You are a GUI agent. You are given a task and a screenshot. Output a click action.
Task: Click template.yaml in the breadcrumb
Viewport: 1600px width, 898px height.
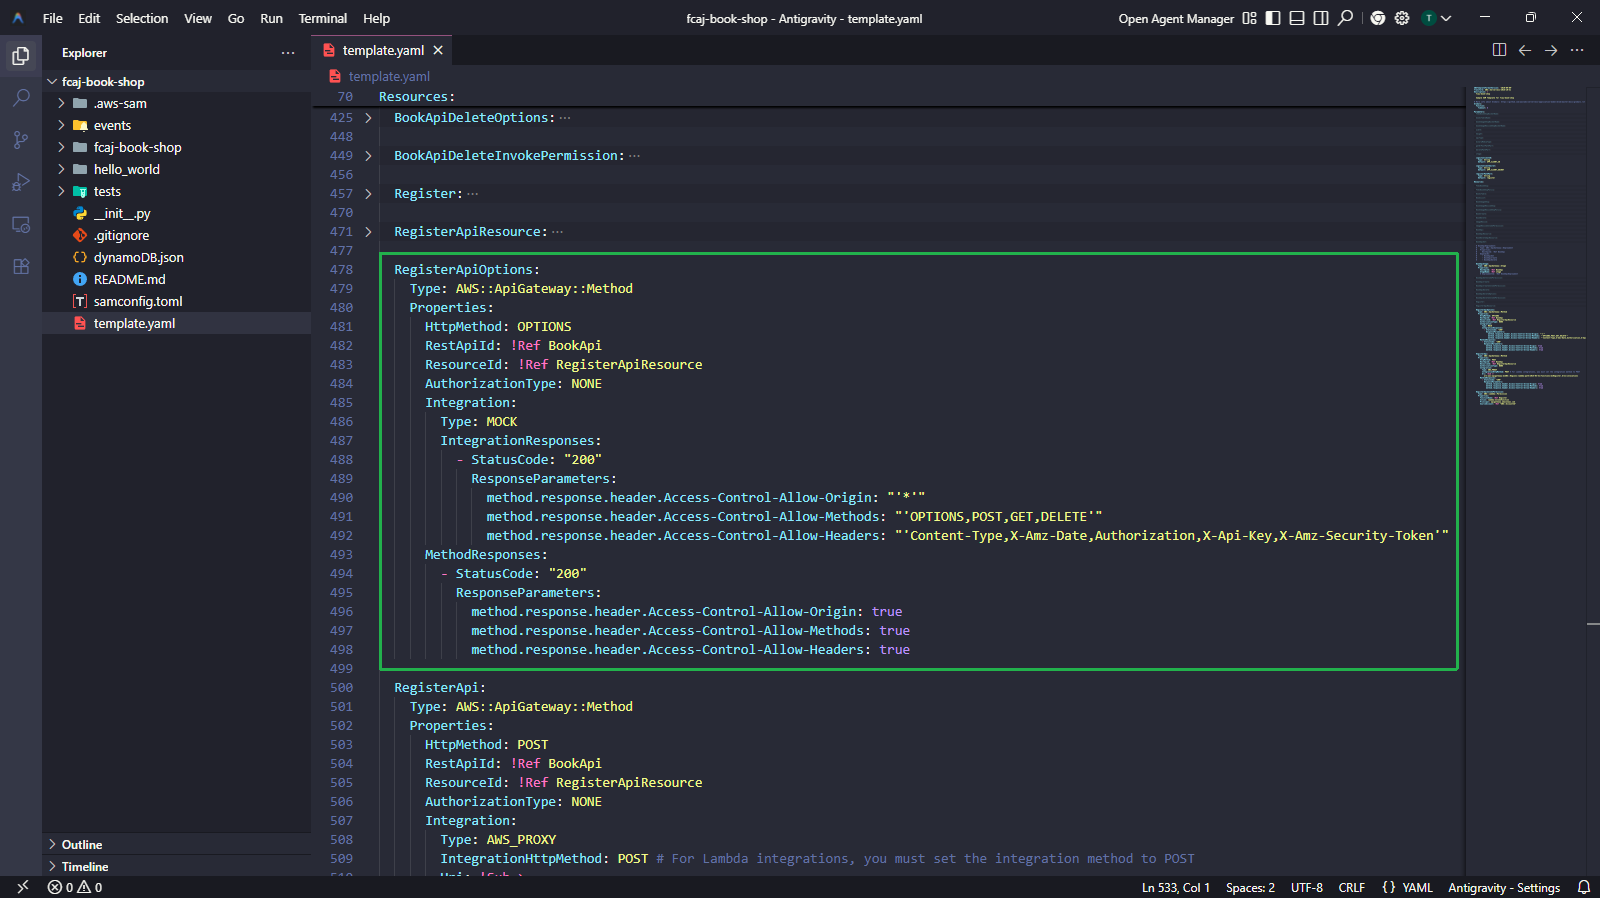[x=389, y=76]
